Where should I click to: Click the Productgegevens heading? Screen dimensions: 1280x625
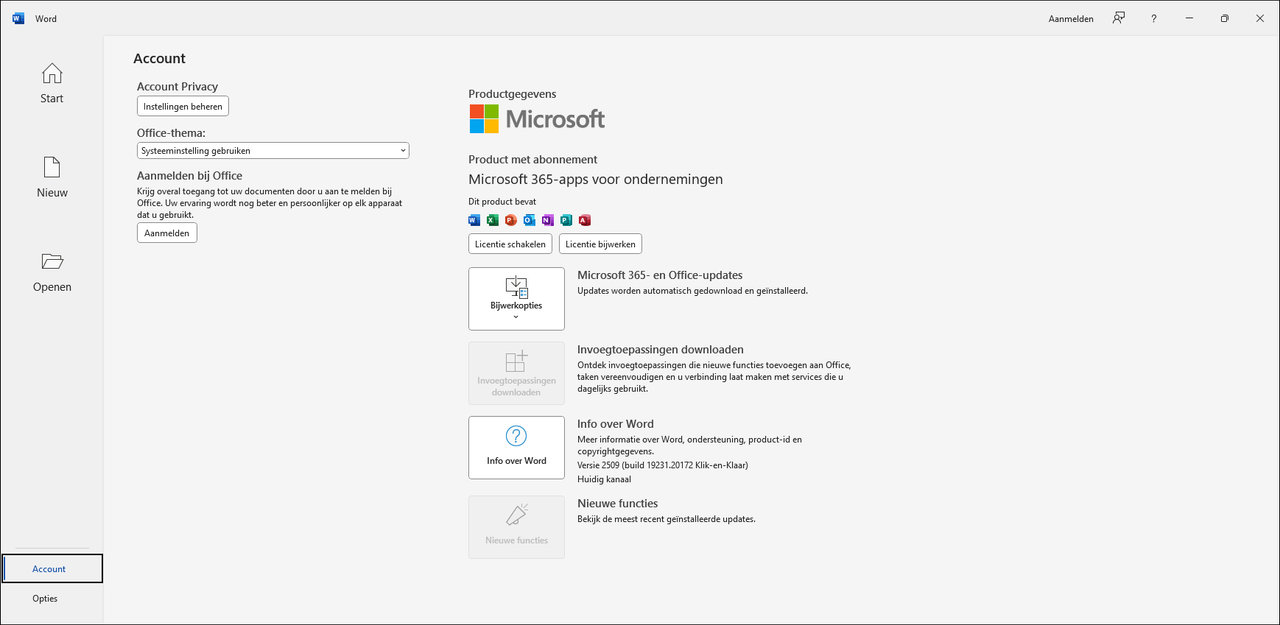pyautogui.click(x=512, y=94)
